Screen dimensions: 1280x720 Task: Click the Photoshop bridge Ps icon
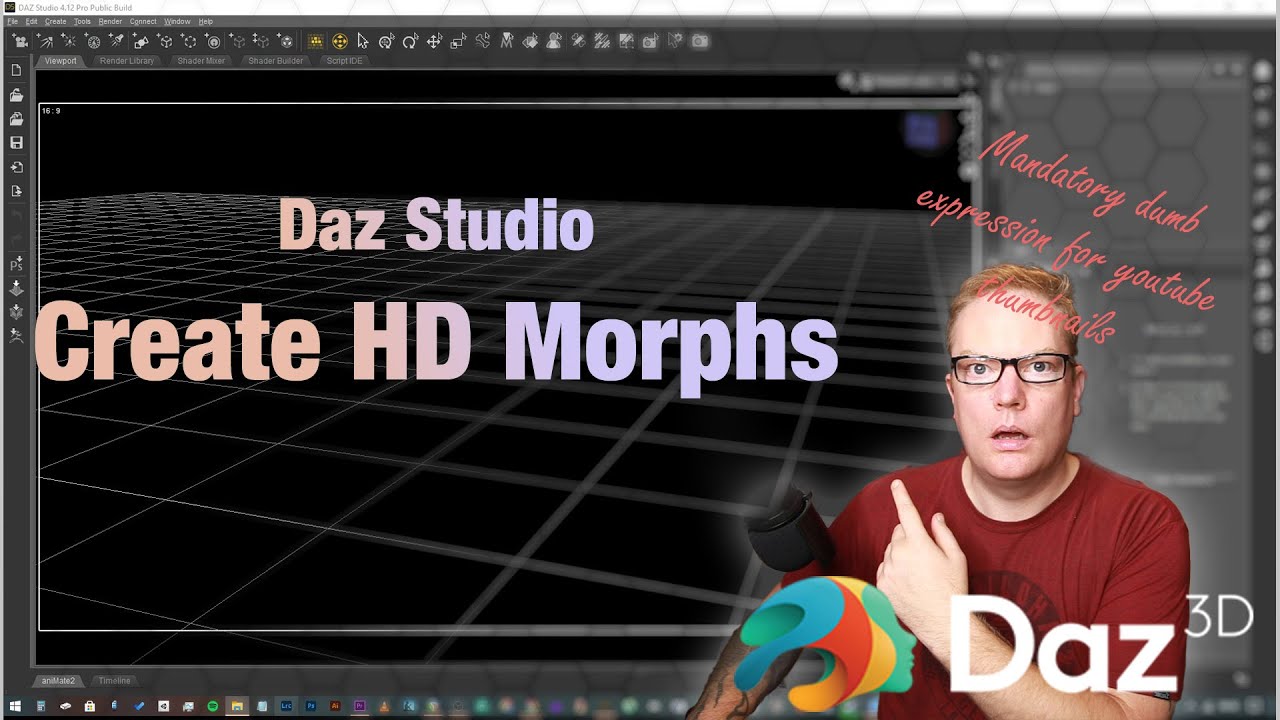pos(16,264)
